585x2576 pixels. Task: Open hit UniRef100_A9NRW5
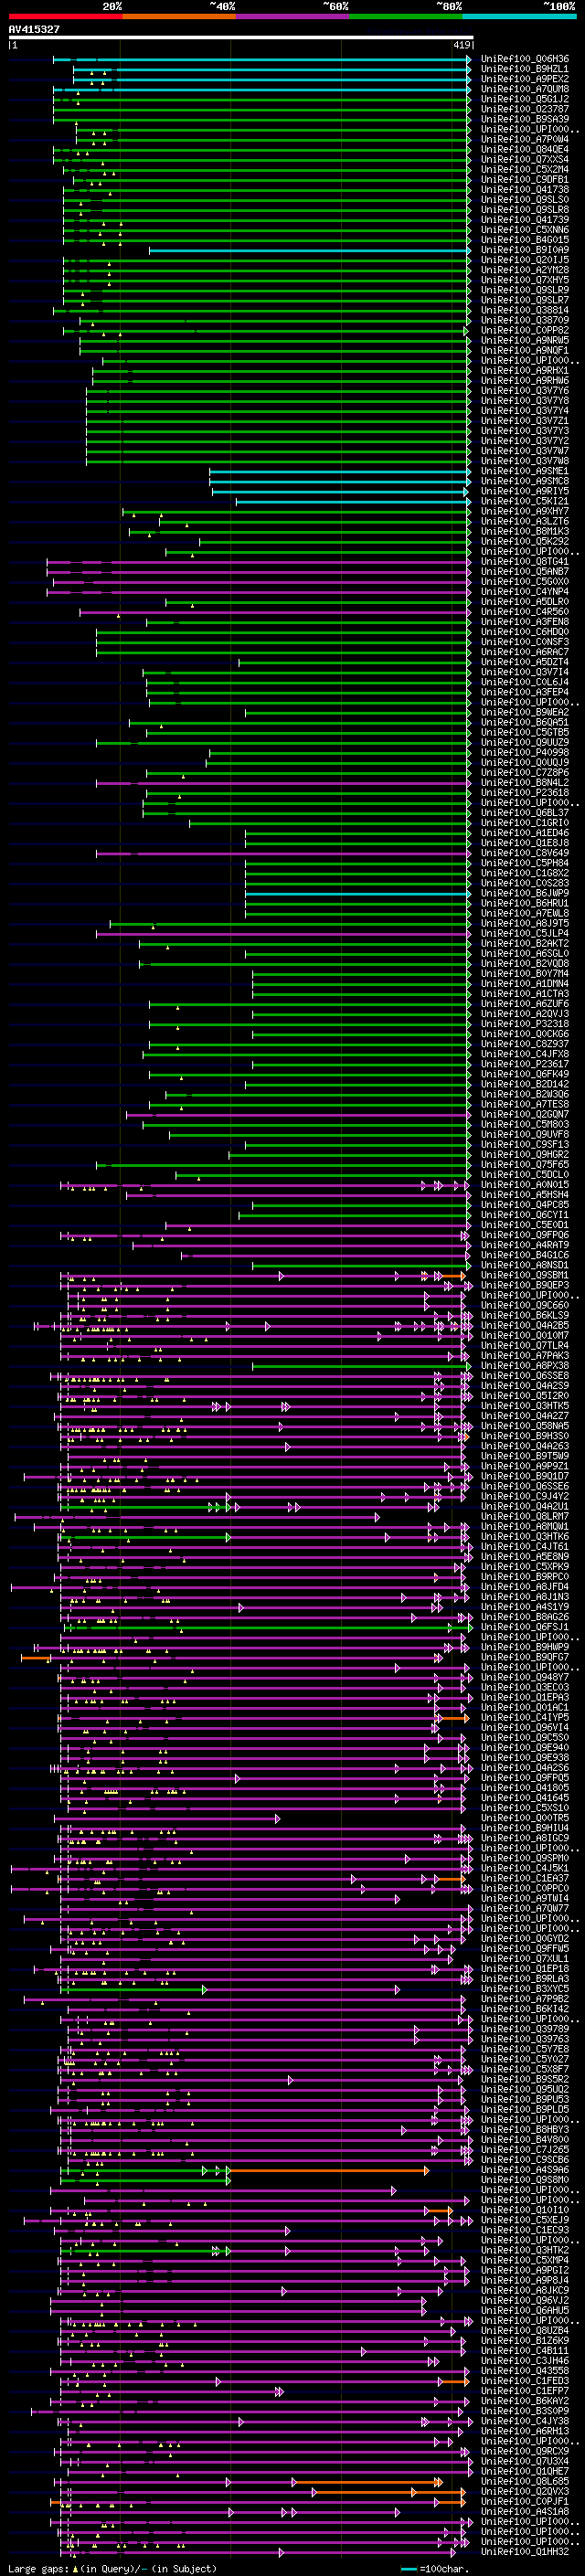(x=525, y=340)
